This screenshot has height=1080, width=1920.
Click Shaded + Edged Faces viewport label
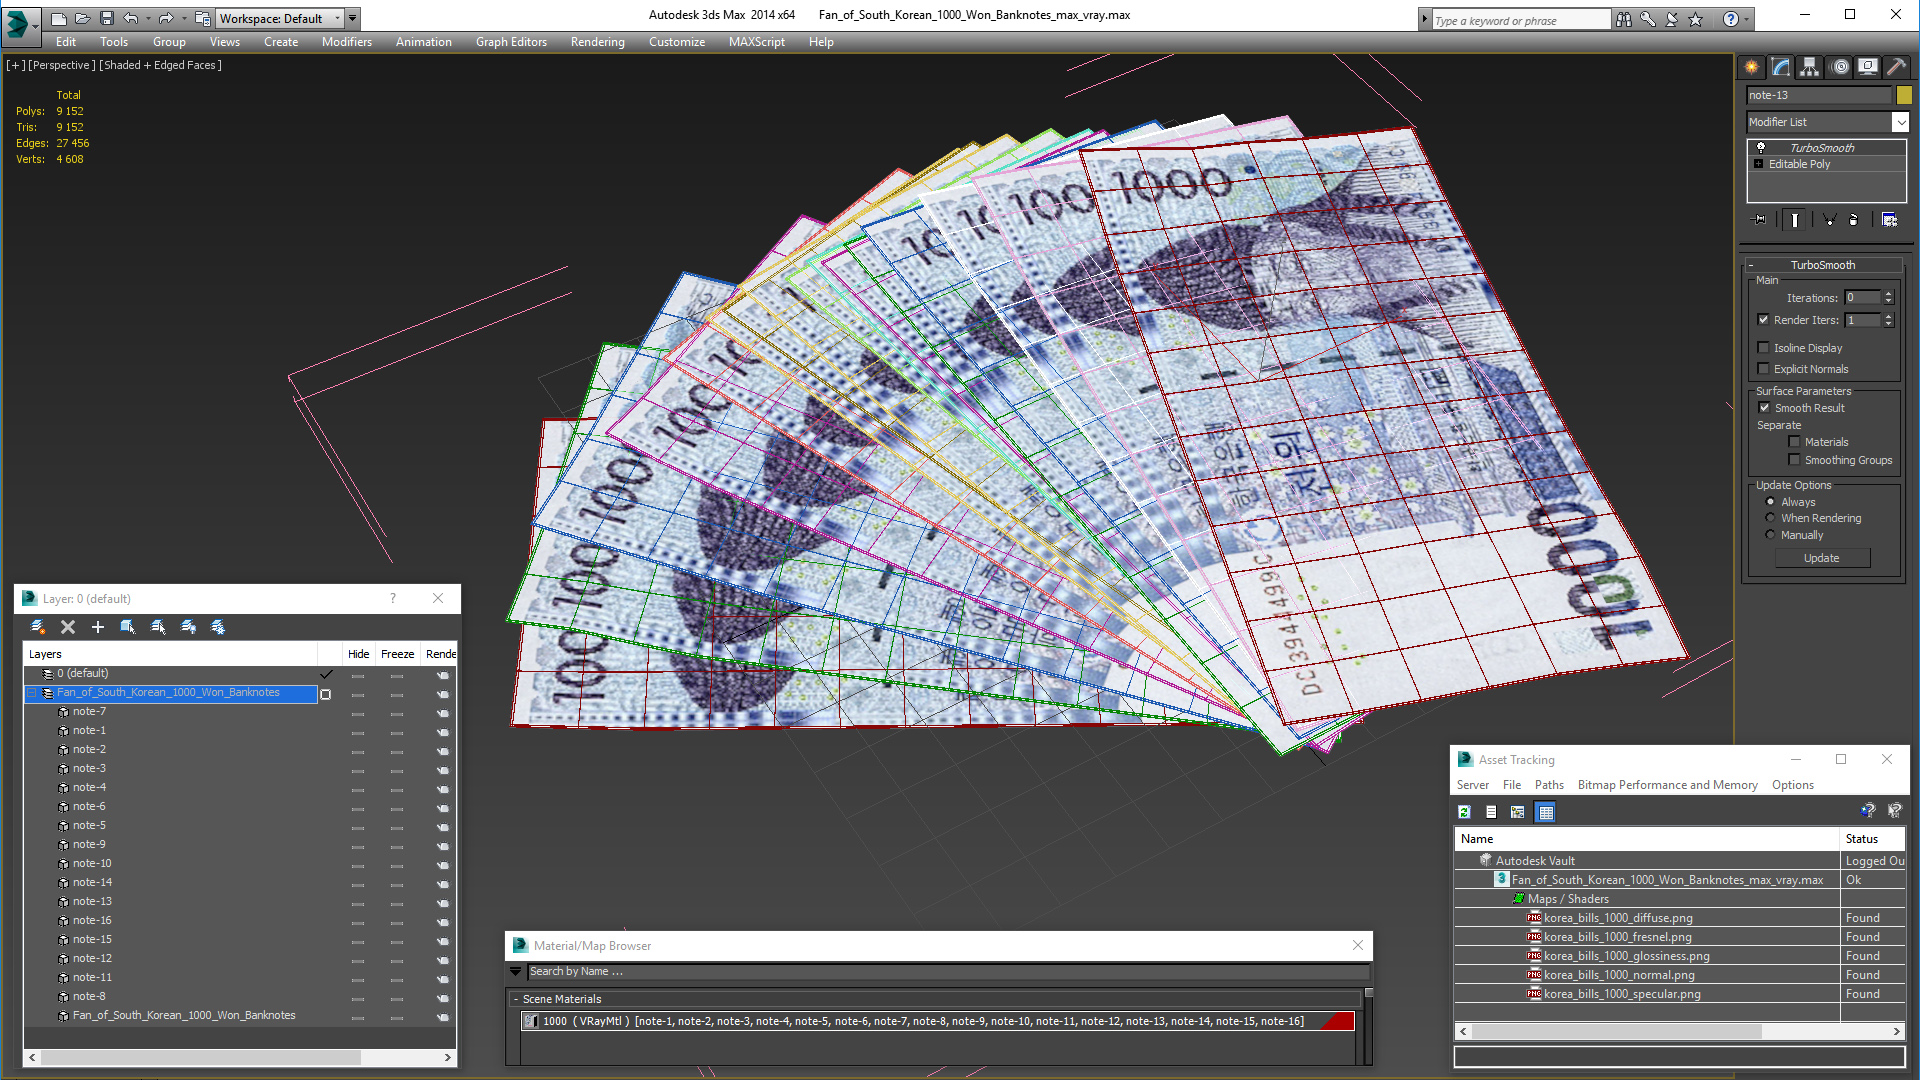click(x=161, y=65)
